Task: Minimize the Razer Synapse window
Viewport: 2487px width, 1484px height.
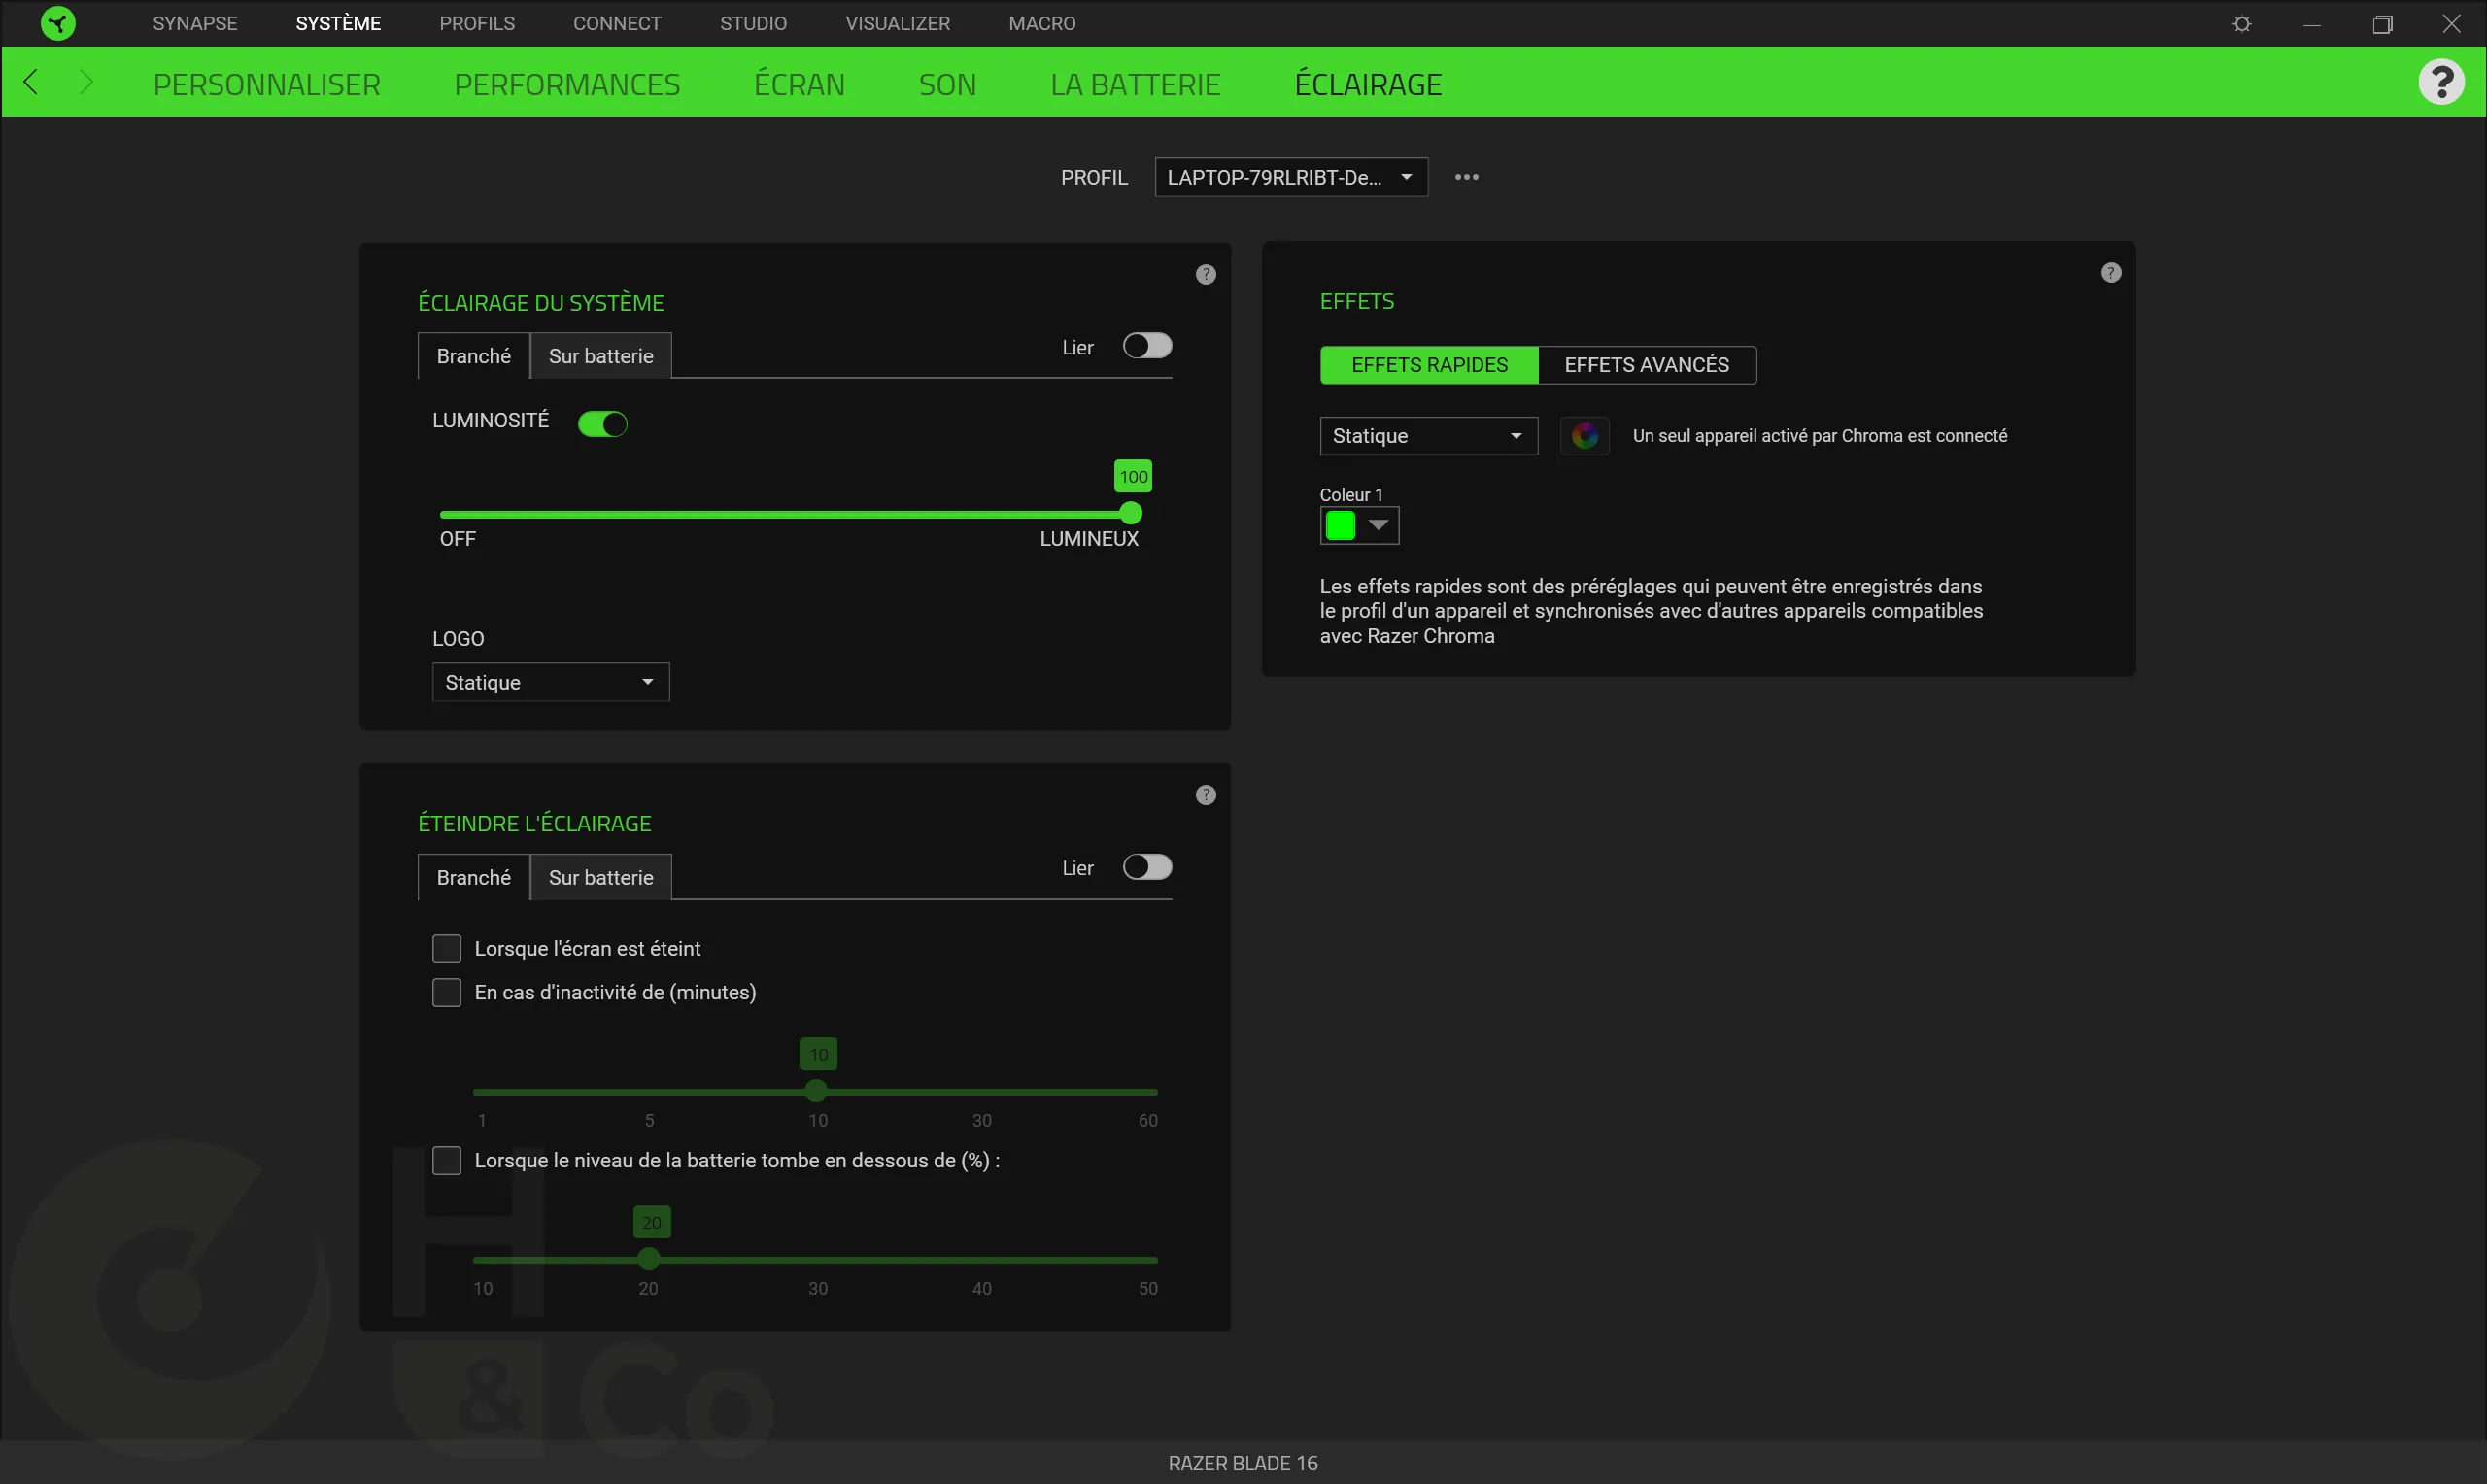Action: pos(2312,24)
